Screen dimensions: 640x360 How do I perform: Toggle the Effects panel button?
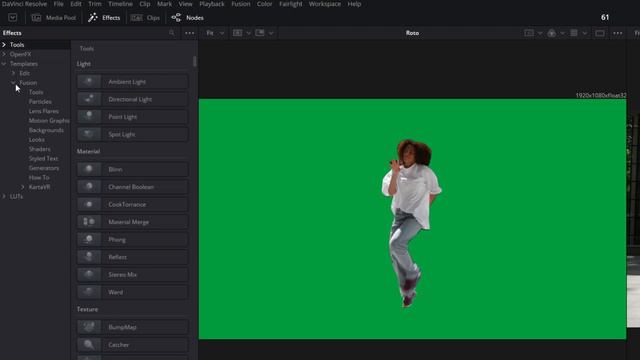coord(104,18)
